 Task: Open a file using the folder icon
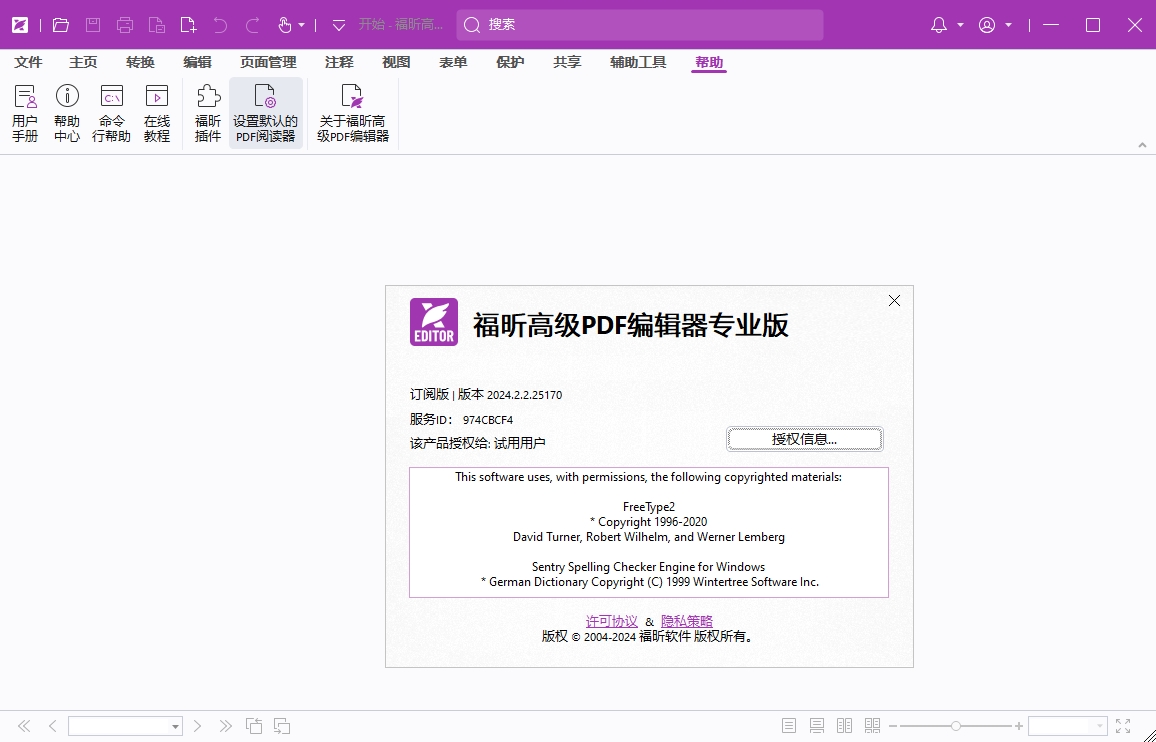[x=61, y=25]
